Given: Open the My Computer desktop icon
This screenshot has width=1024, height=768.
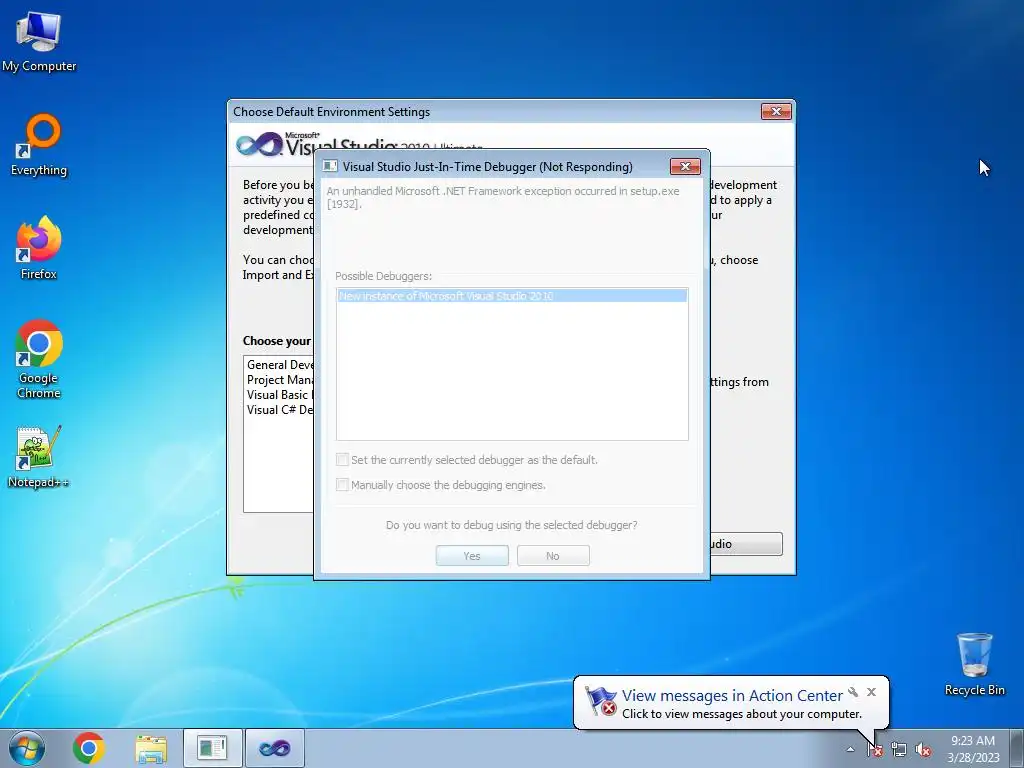Looking at the screenshot, I should point(39,40).
